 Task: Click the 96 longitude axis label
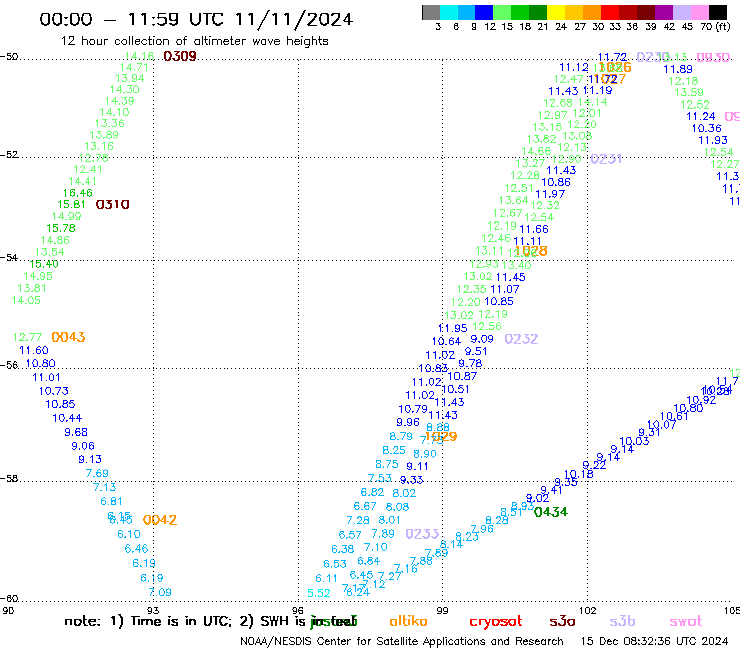pyautogui.click(x=298, y=611)
